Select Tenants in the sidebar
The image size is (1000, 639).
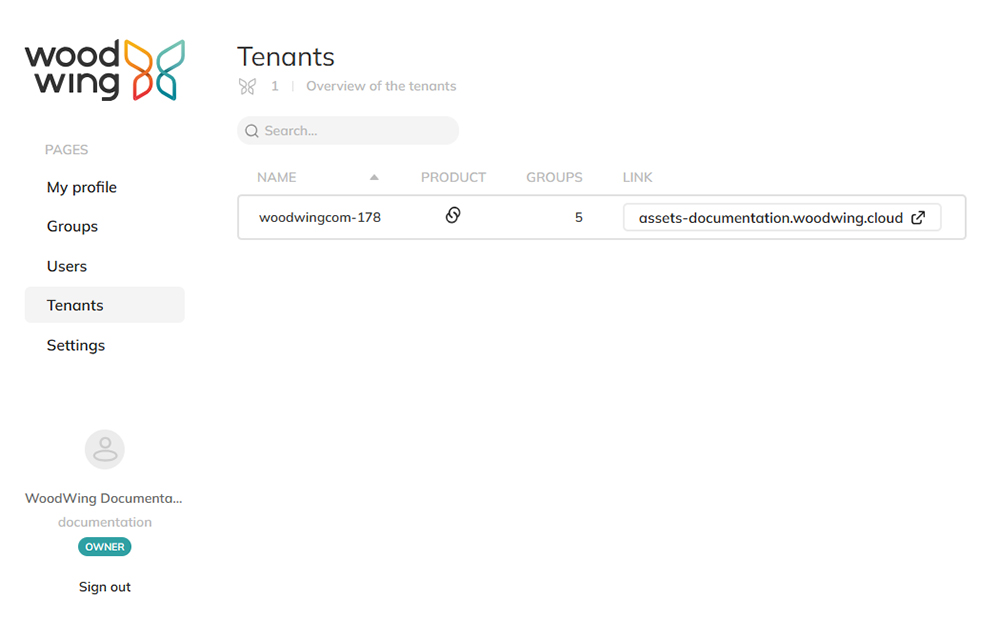tap(74, 305)
